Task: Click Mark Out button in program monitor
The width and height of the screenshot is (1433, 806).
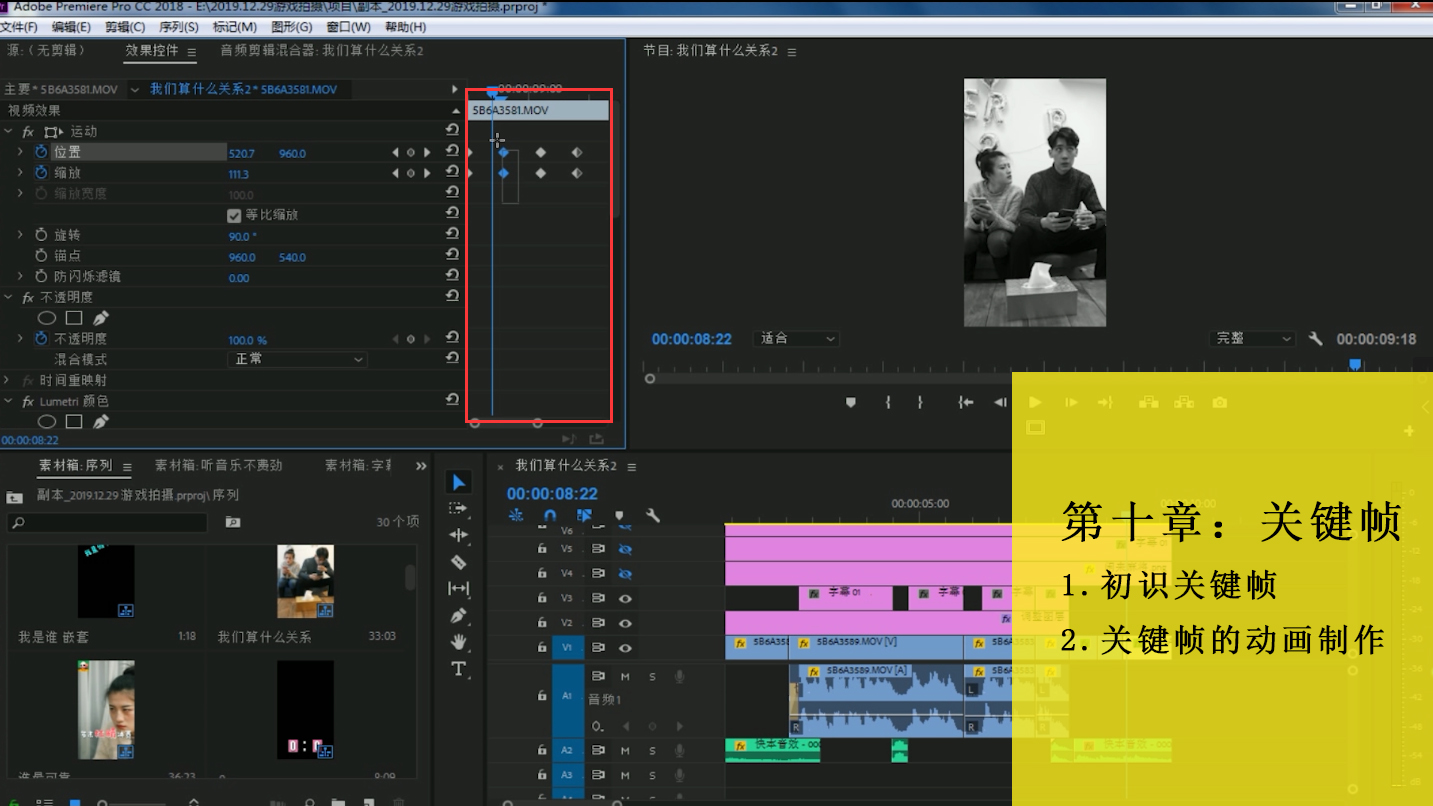Action: tap(920, 402)
